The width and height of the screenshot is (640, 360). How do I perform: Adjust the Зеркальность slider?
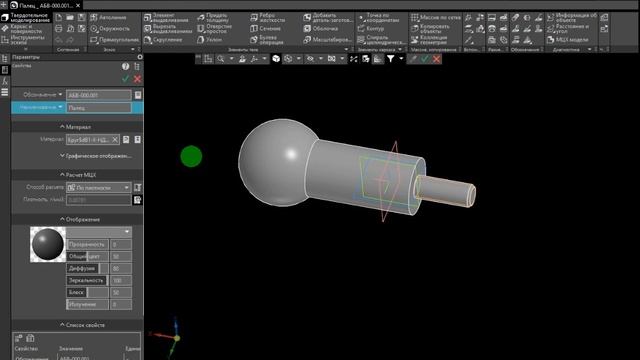tap(87, 280)
